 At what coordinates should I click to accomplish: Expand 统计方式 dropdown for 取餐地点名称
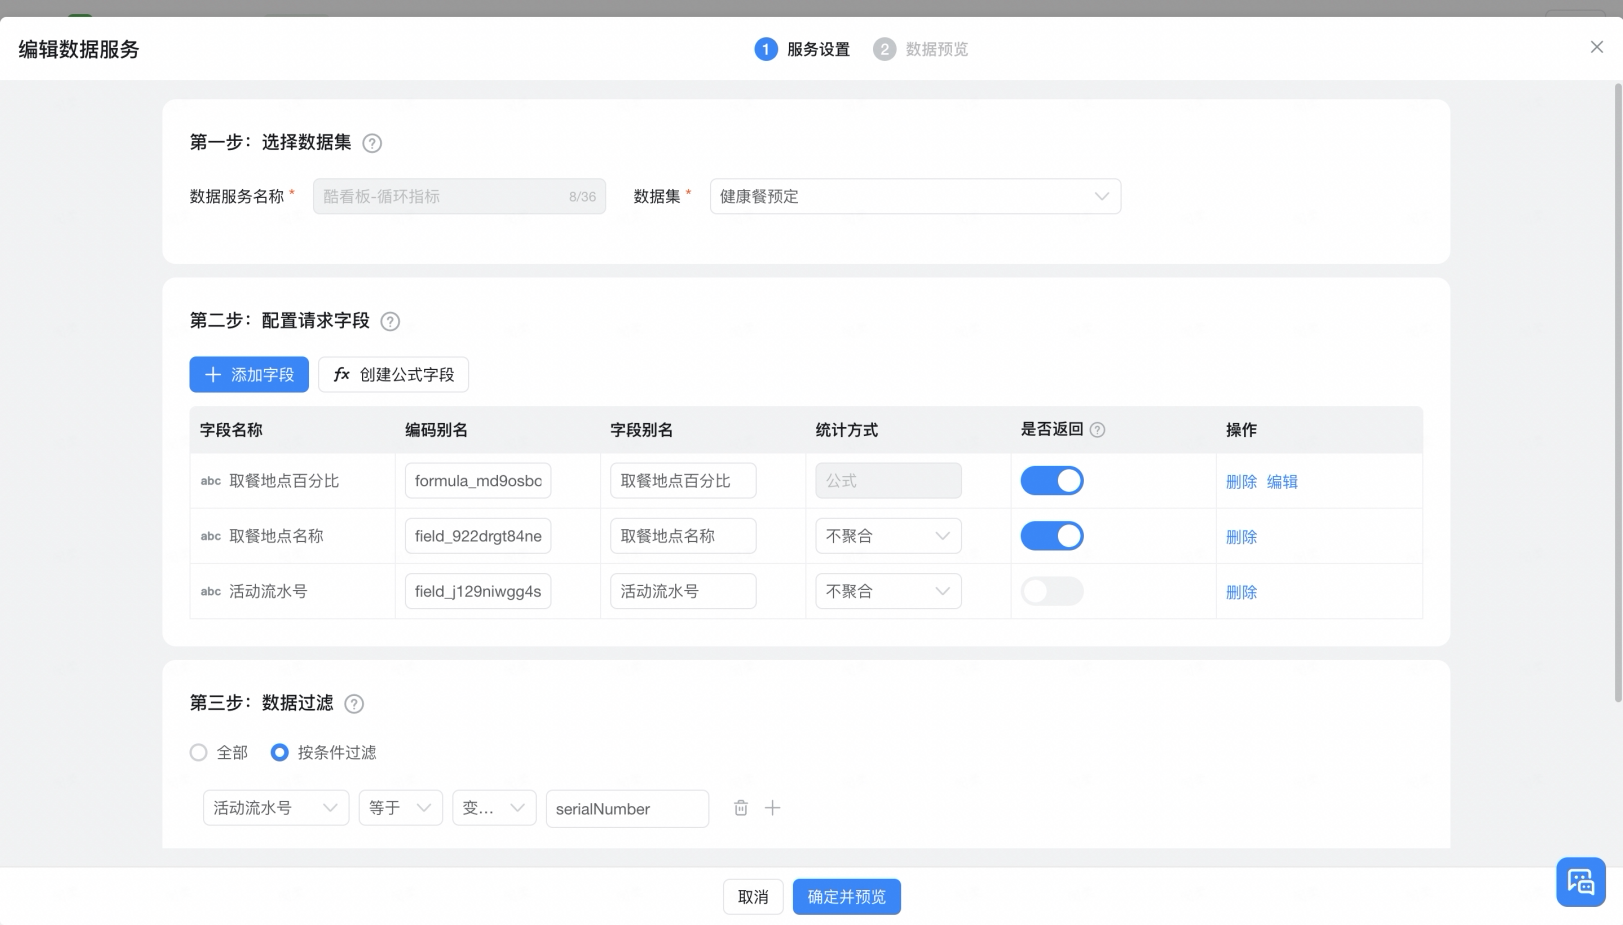point(888,536)
